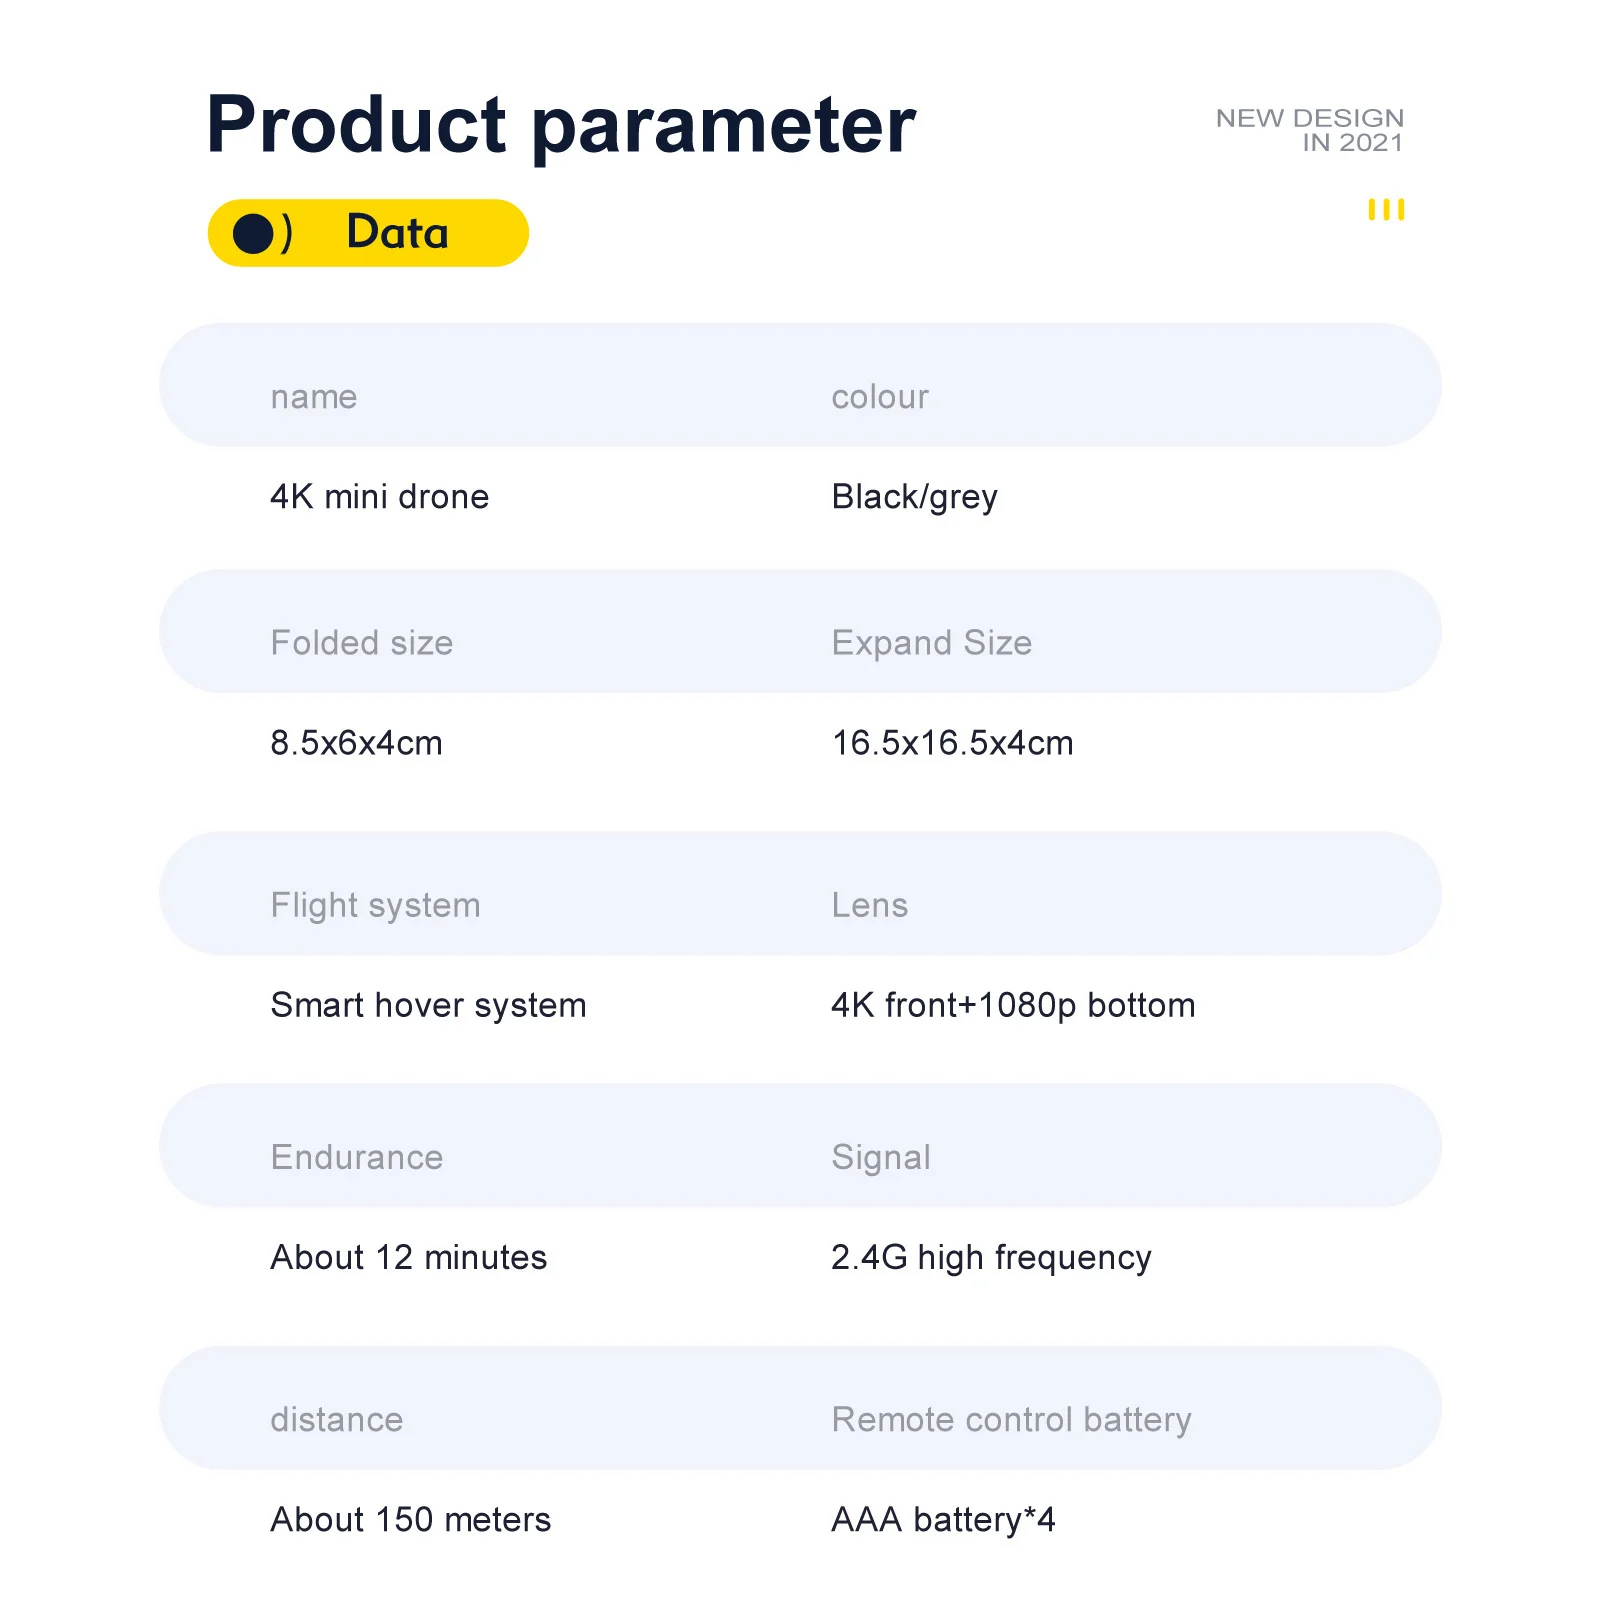
Task: Select "Smart hover system" text
Action: click(428, 1005)
